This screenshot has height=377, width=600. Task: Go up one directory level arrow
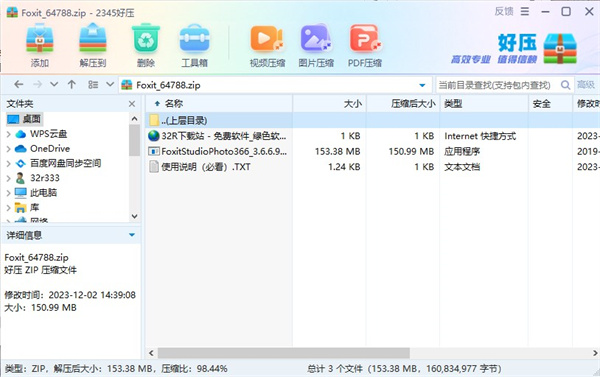click(x=72, y=85)
